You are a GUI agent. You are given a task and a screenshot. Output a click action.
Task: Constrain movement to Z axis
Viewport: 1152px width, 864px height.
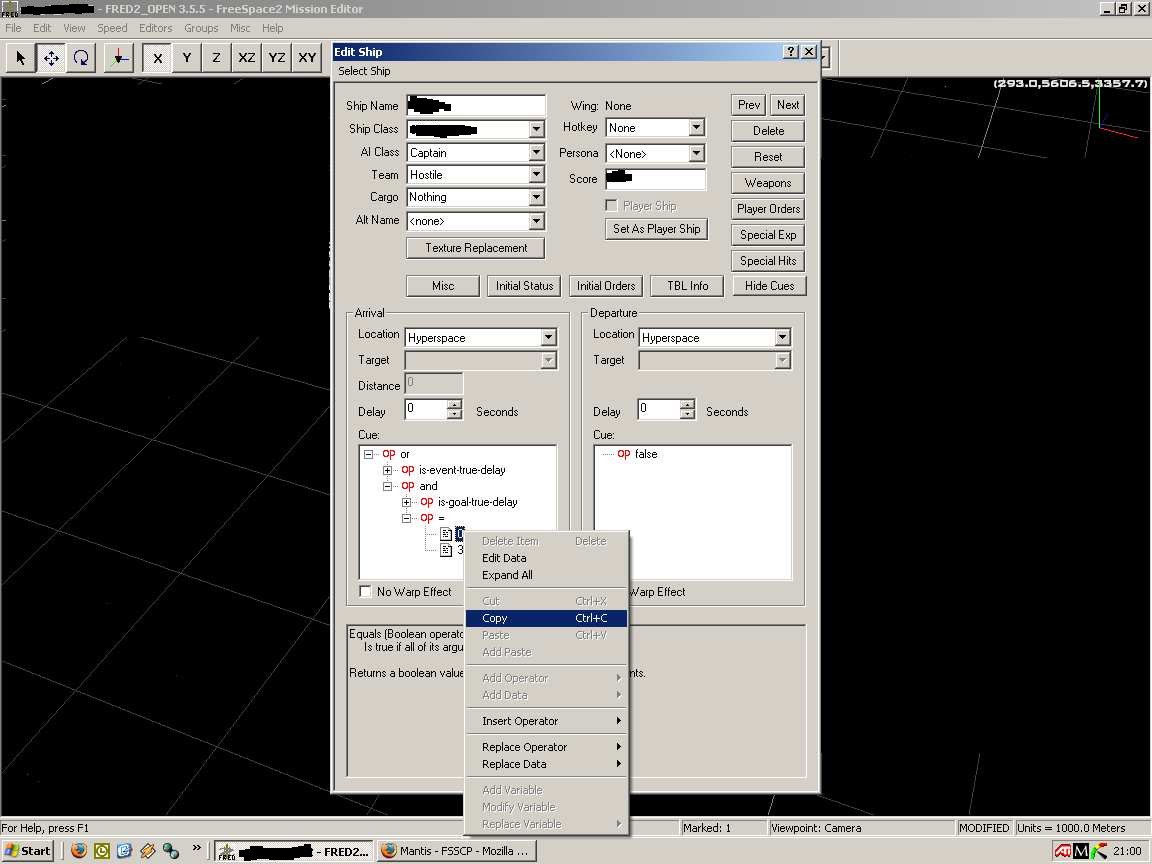[216, 57]
